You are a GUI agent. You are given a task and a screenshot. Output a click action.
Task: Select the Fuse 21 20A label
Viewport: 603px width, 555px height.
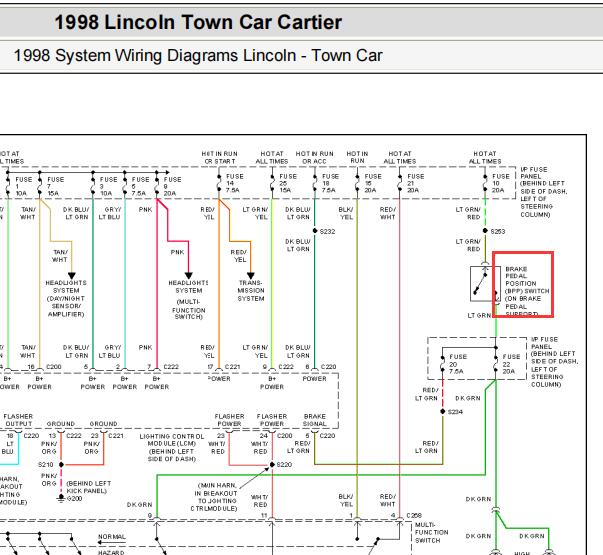click(x=416, y=183)
